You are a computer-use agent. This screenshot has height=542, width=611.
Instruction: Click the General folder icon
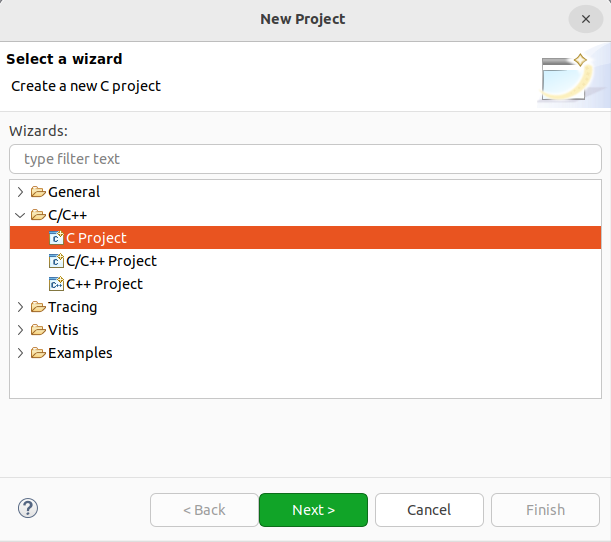point(38,192)
